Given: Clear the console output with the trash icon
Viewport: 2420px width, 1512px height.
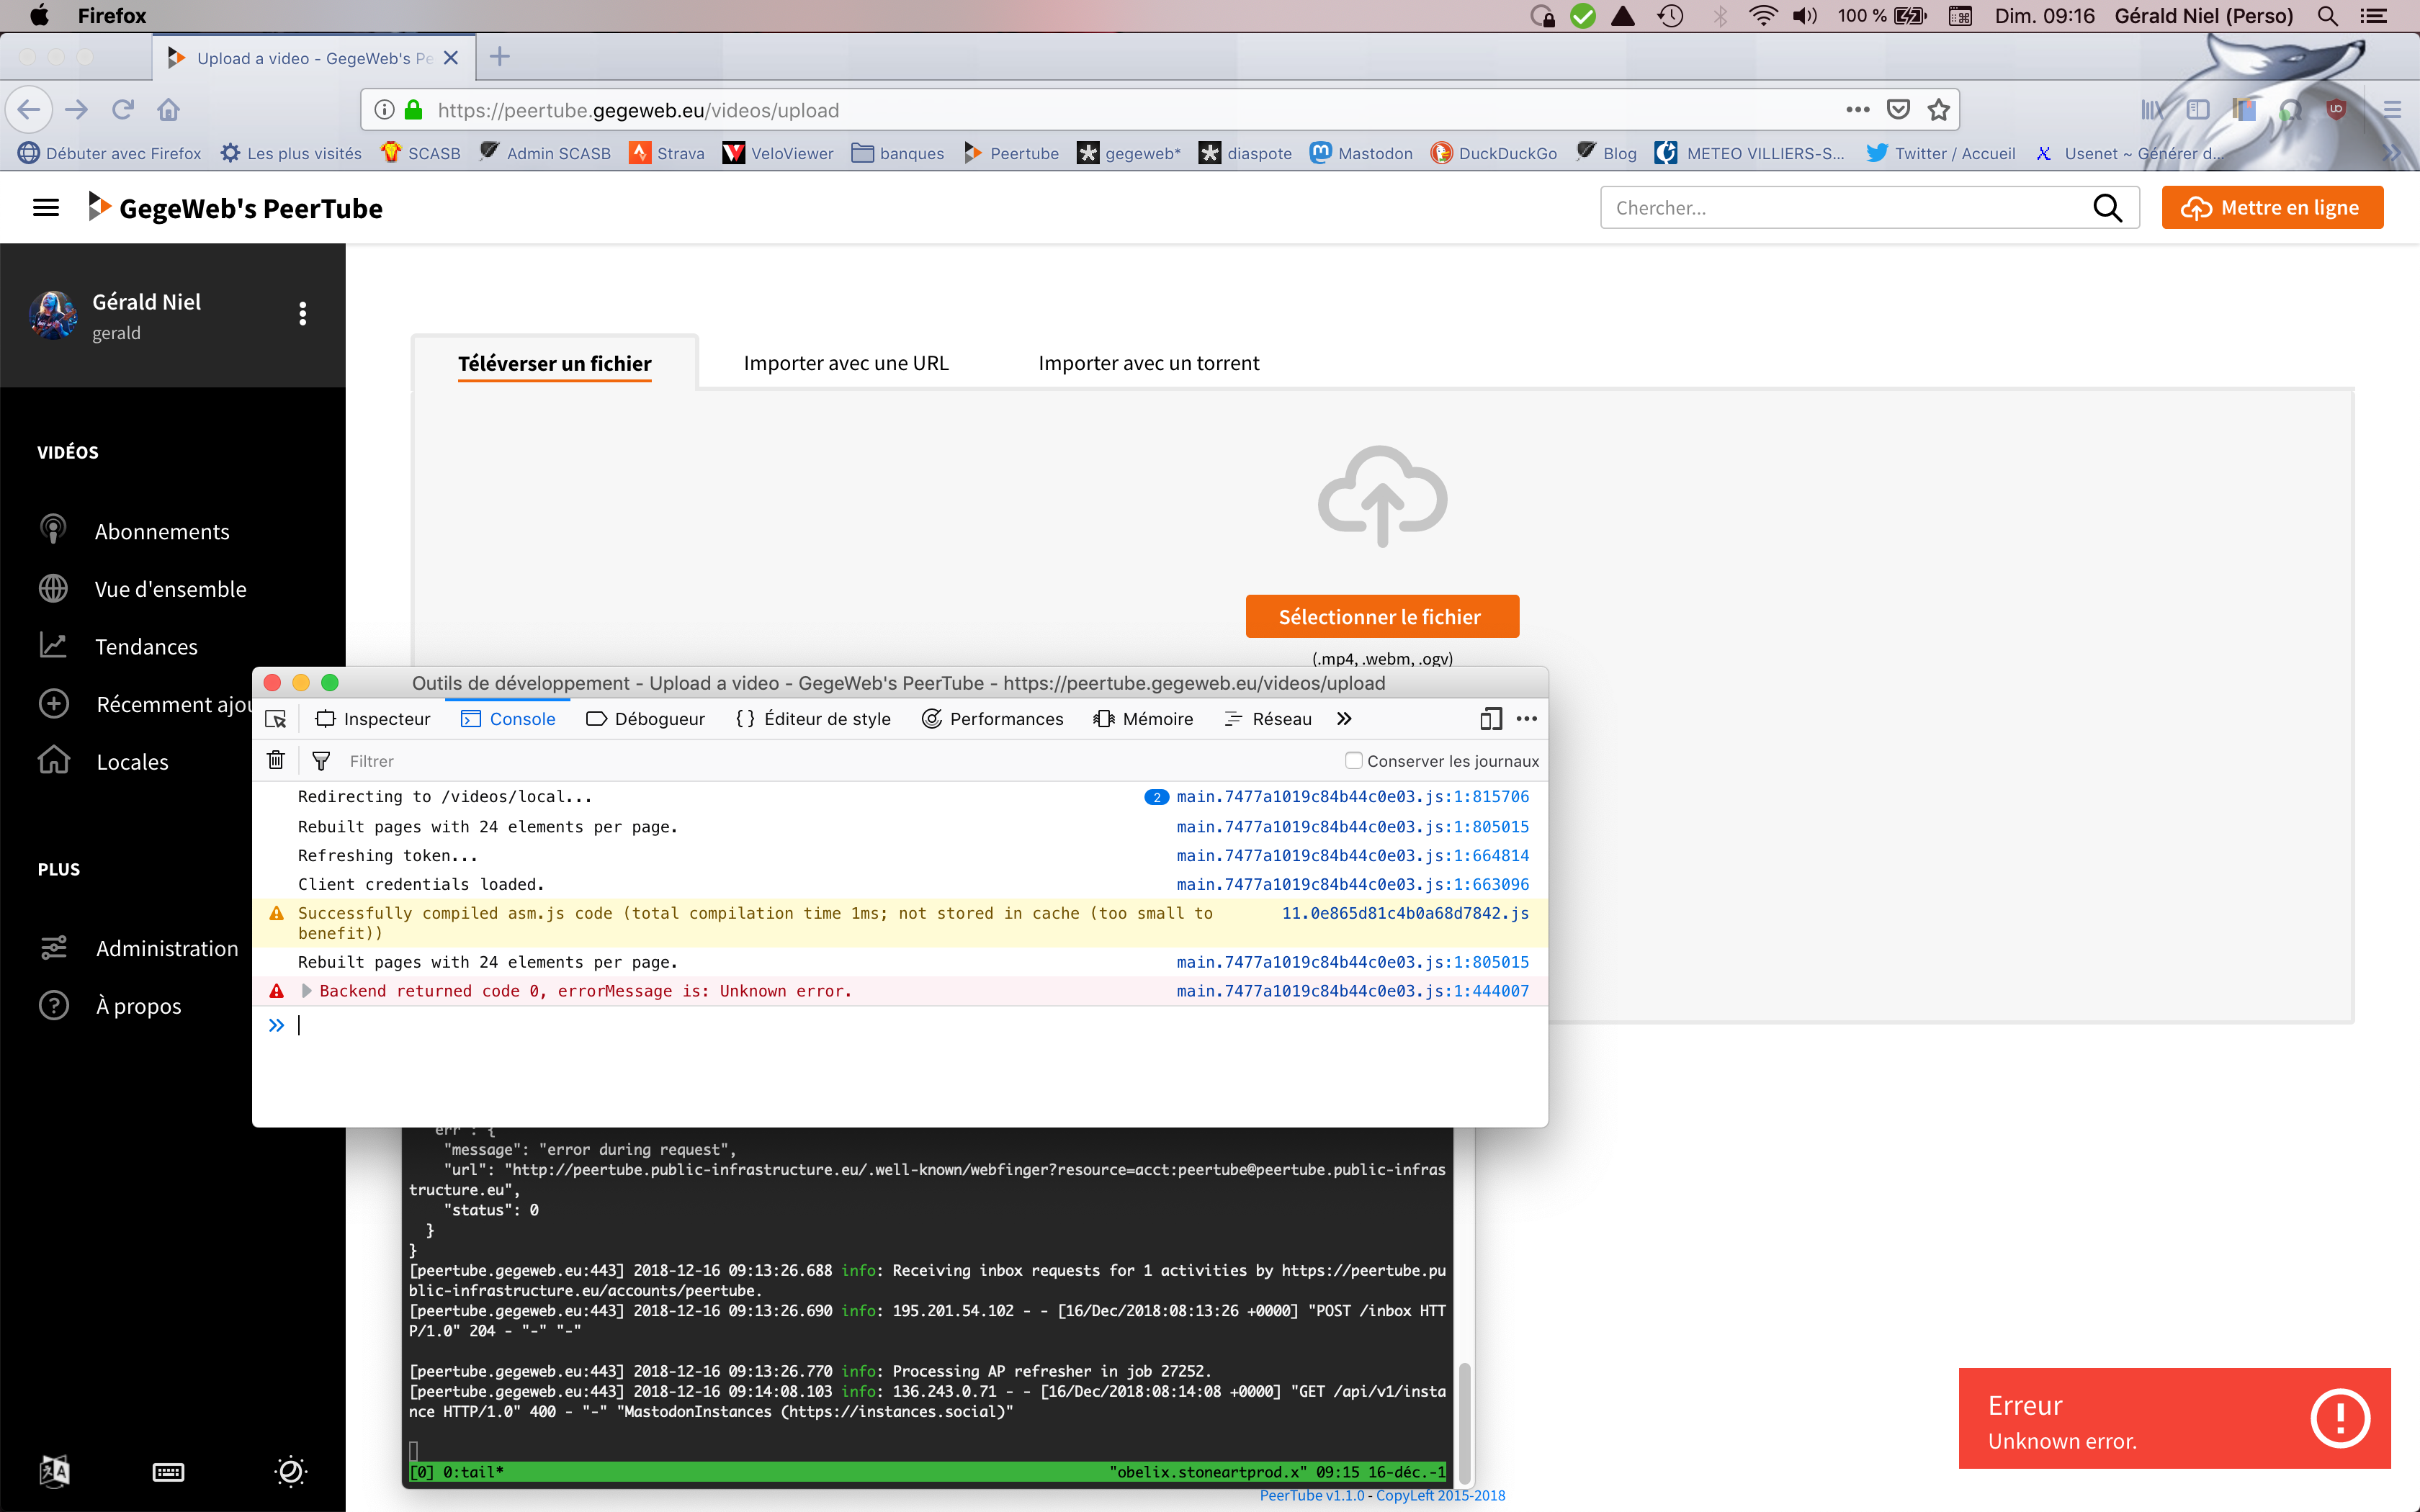Looking at the screenshot, I should click(x=276, y=760).
